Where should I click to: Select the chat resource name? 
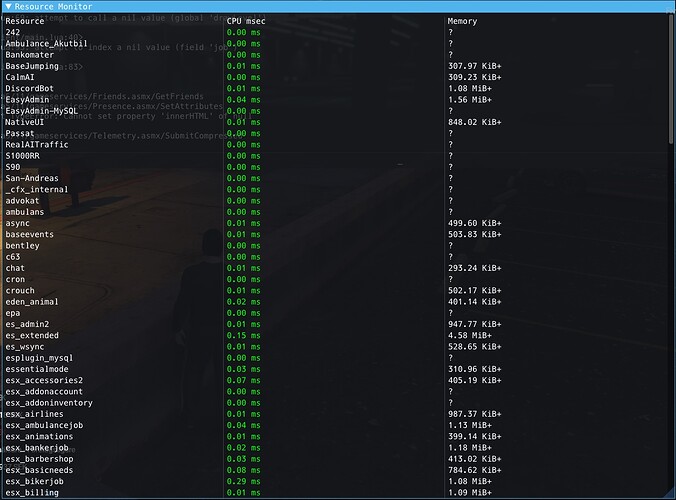click(x=15, y=268)
